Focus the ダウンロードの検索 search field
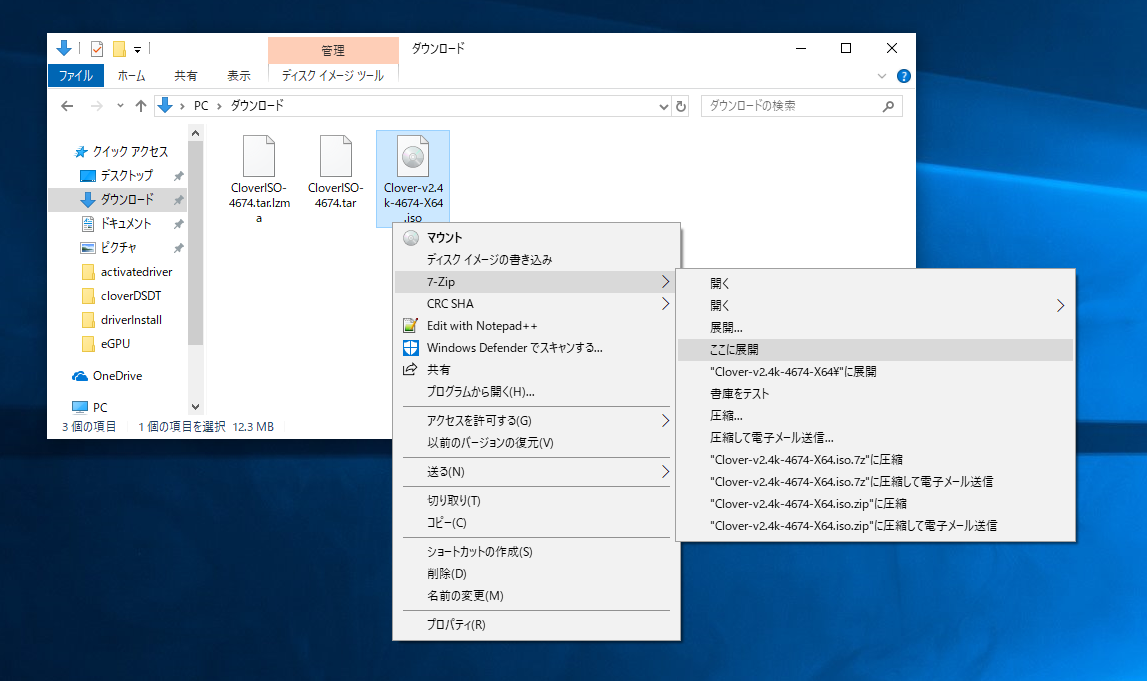This screenshot has height=681, width=1147. tap(802, 106)
